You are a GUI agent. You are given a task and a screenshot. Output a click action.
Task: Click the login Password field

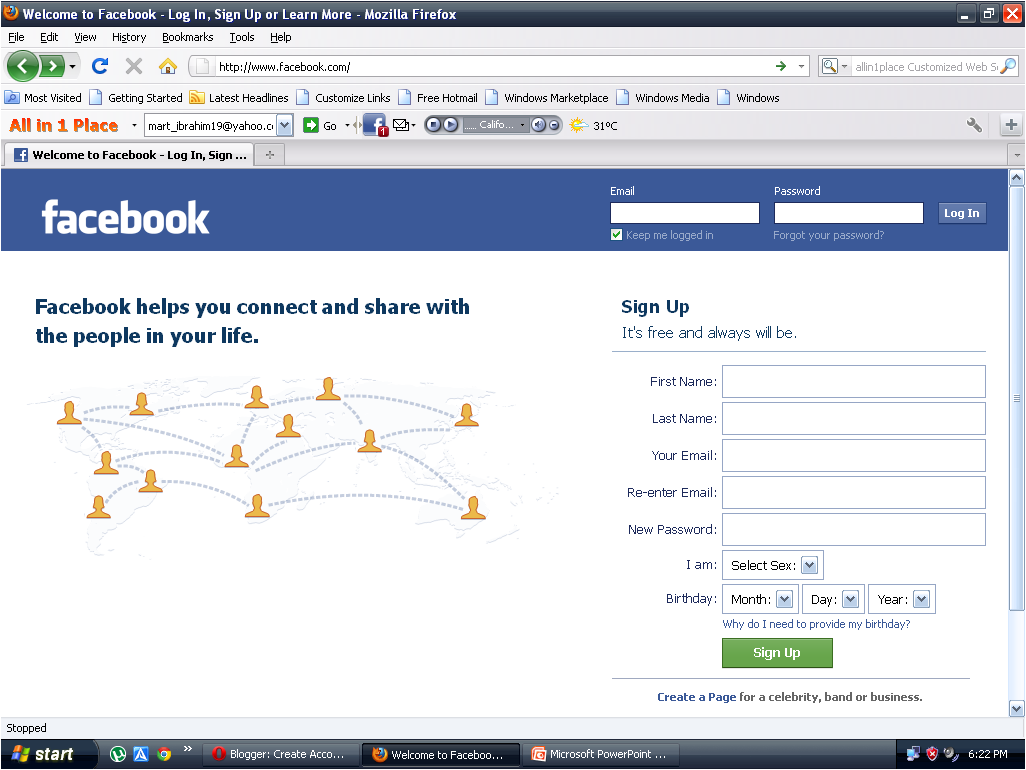tap(848, 213)
